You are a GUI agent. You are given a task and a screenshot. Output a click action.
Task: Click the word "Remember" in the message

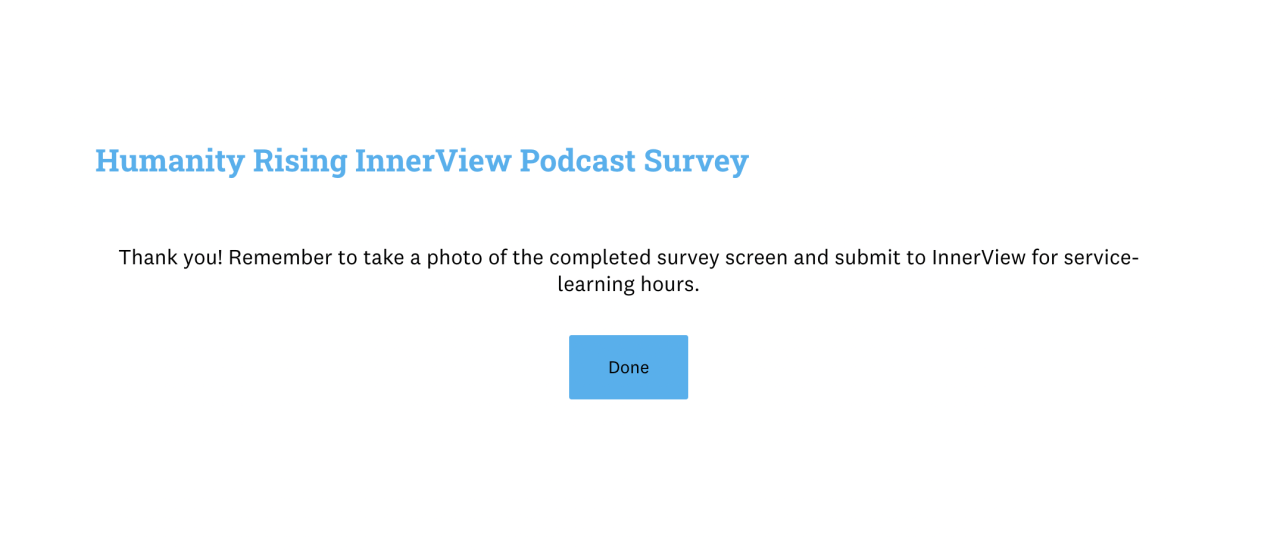pyautogui.click(x=279, y=257)
